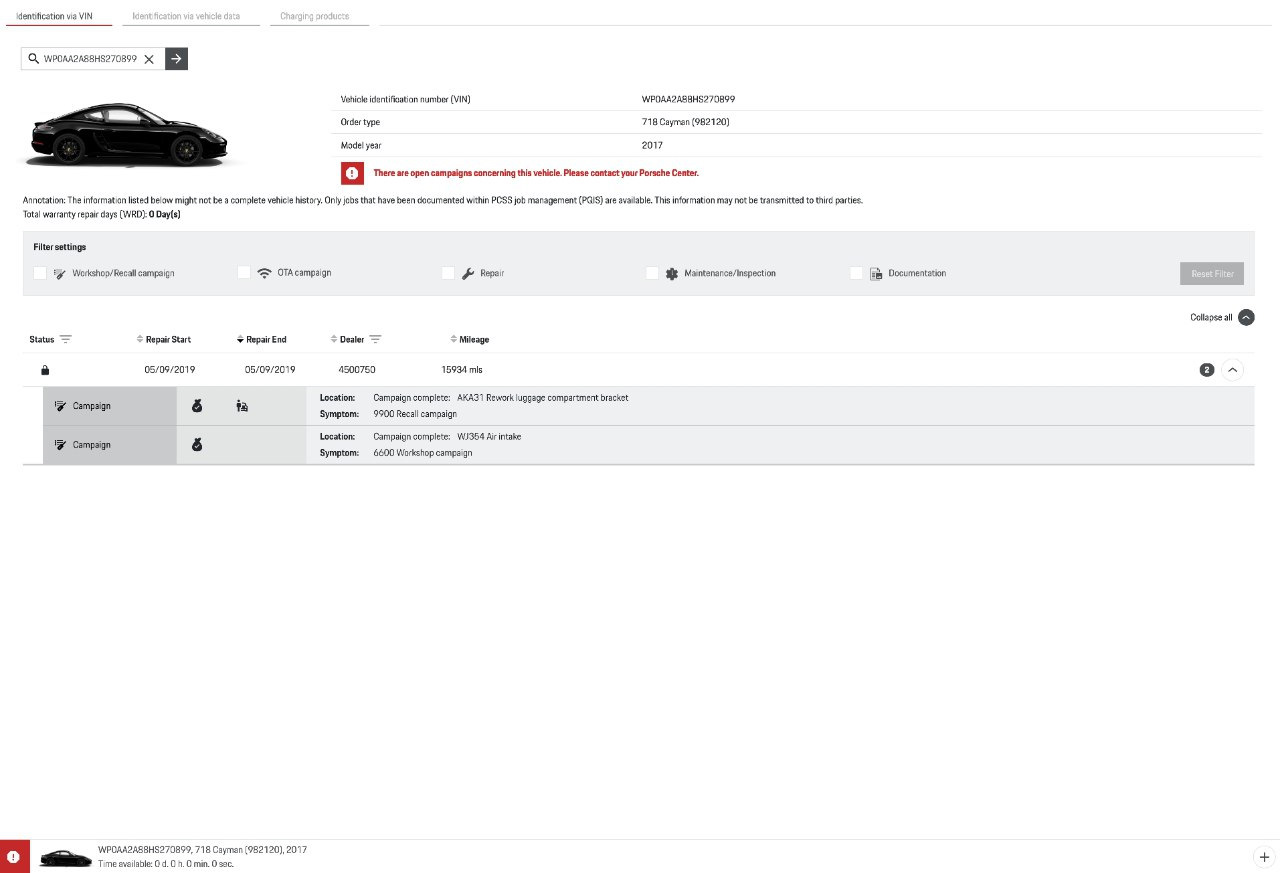The image size is (1280, 873).
Task: Click the Reset Filter button
Action: point(1212,274)
